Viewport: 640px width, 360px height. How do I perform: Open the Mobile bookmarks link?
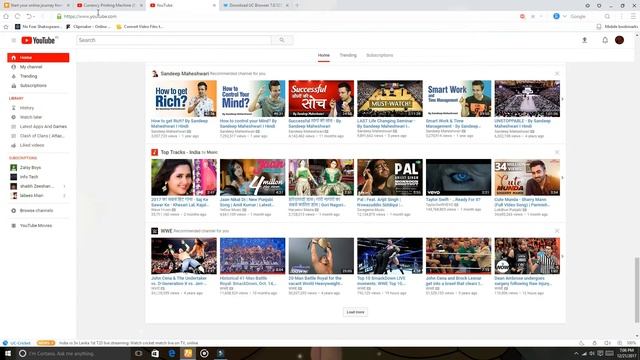coord(617,27)
